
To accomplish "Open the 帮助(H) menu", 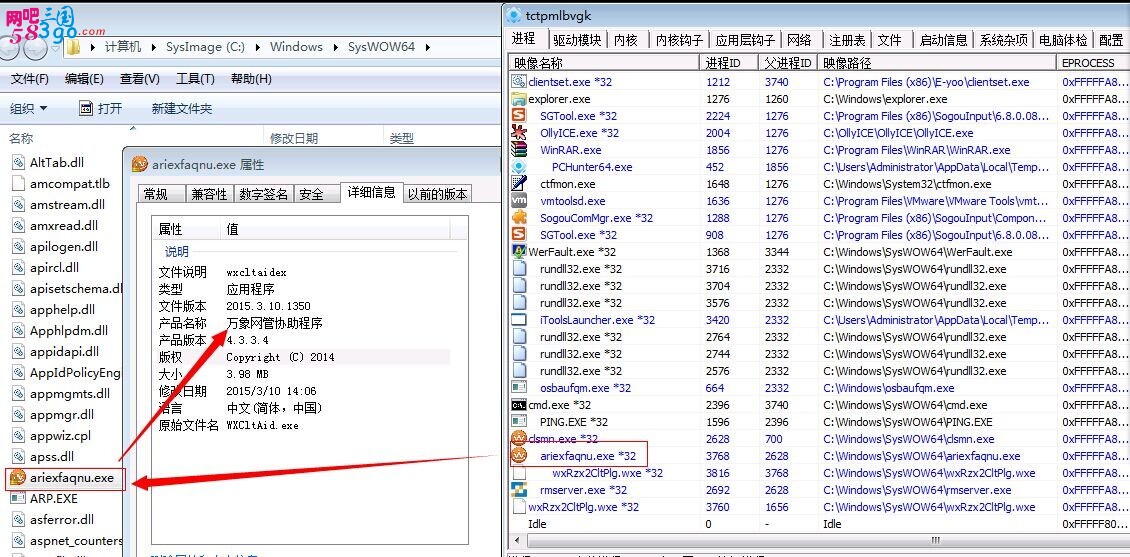I will click(x=251, y=79).
